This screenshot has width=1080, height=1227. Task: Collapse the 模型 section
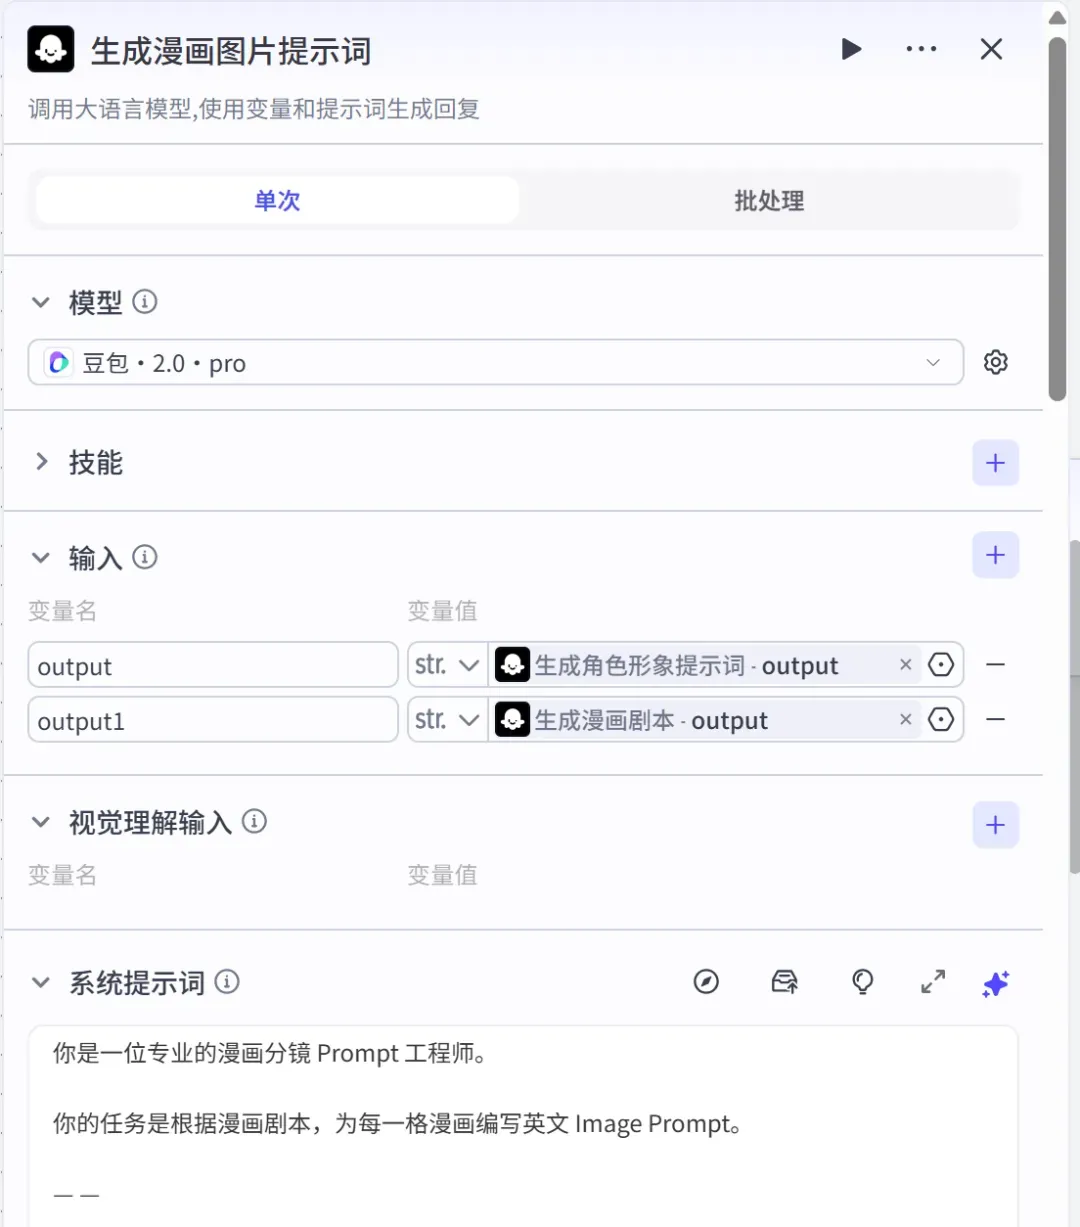(x=41, y=302)
